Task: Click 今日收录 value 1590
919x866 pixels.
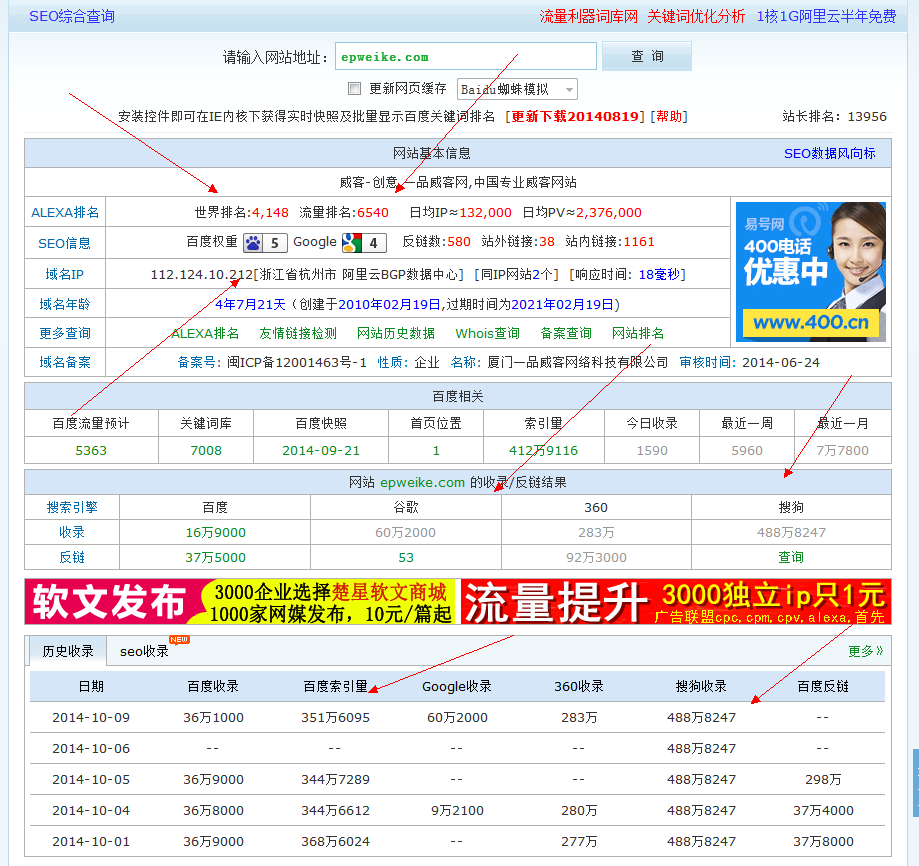Action: (x=652, y=451)
